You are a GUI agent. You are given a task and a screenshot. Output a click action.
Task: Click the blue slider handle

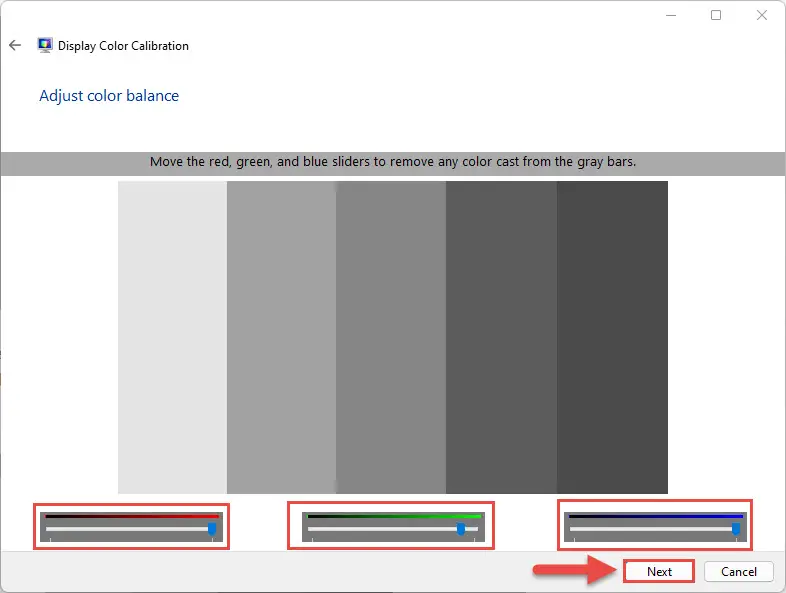[x=736, y=529]
